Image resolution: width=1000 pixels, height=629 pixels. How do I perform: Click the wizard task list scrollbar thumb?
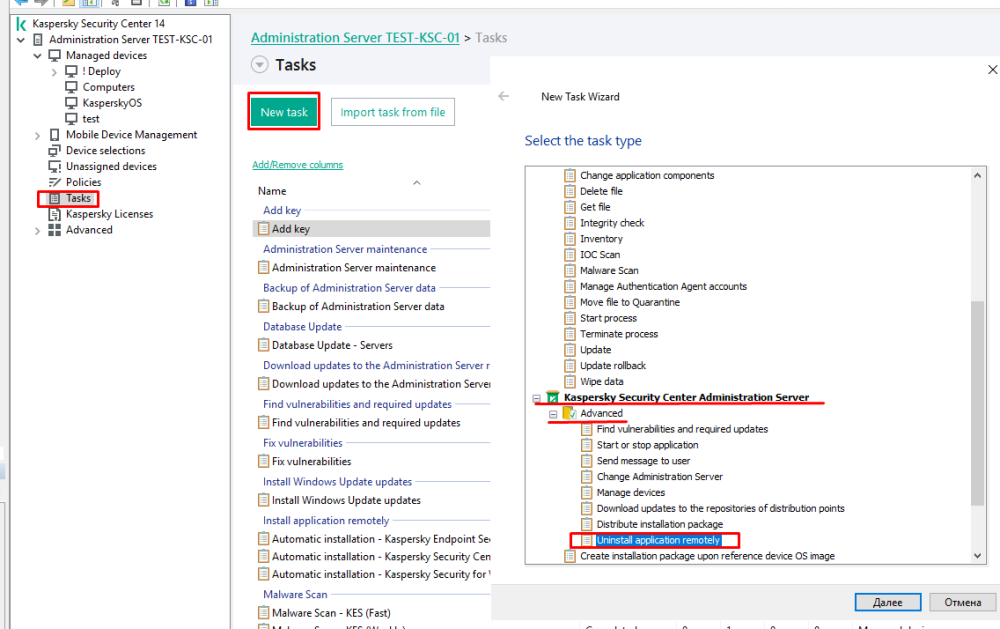tap(977, 403)
